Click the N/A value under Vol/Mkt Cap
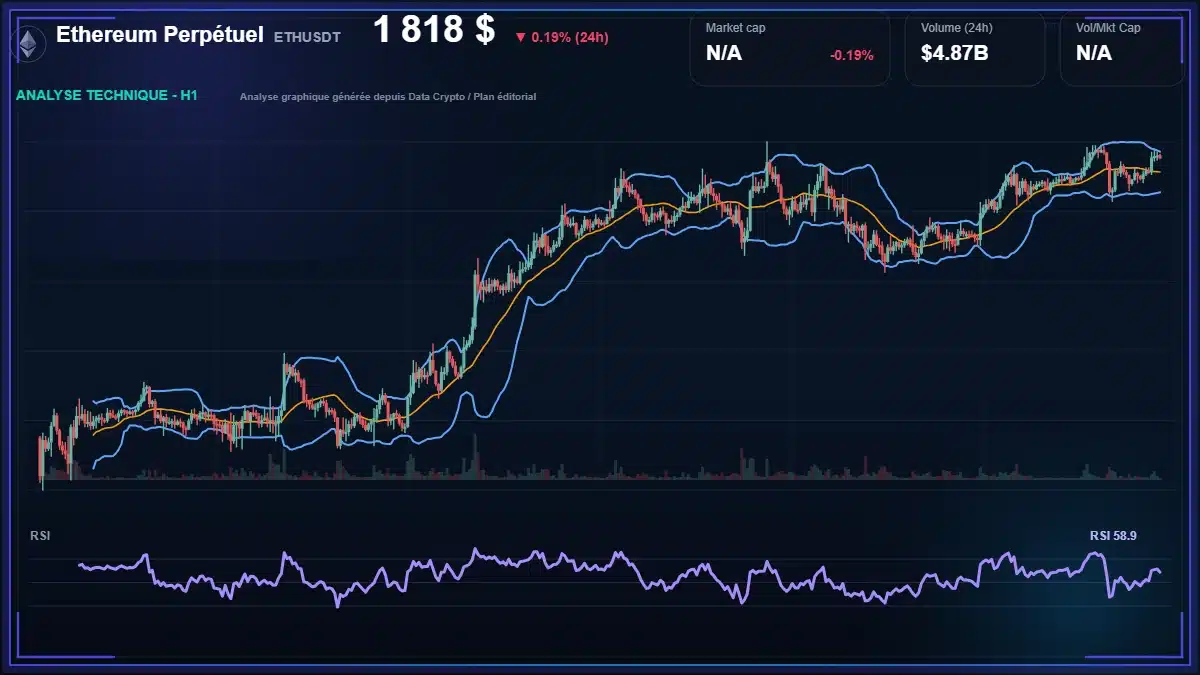The image size is (1200, 675). 1094,54
